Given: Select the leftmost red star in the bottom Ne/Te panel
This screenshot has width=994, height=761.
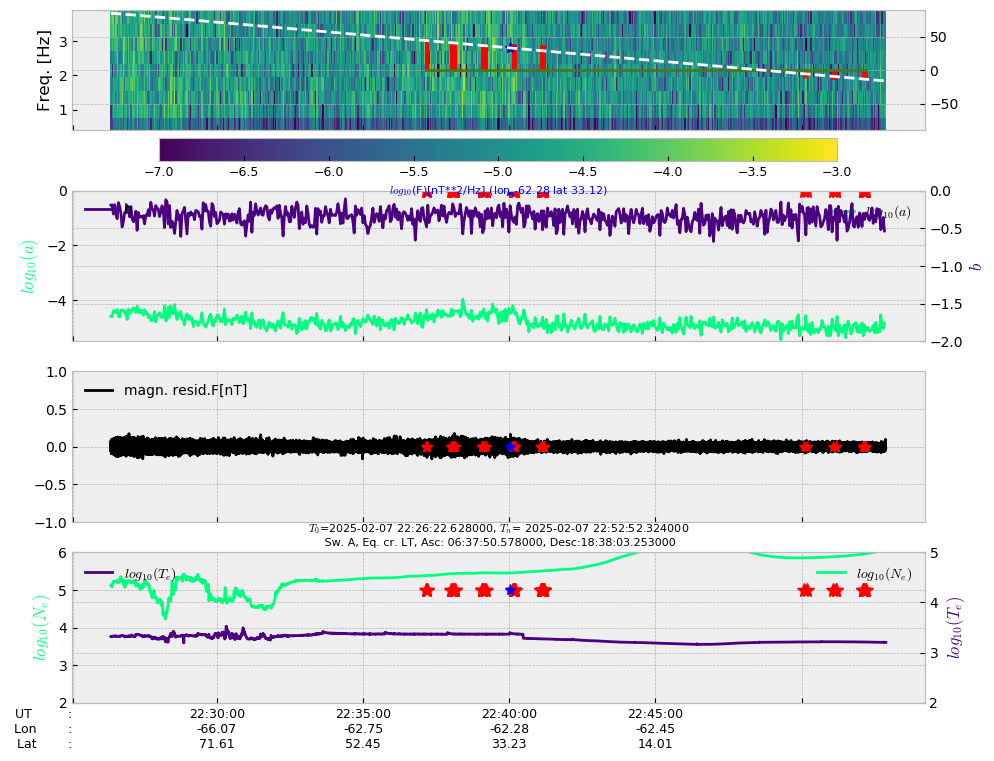Looking at the screenshot, I should click(427, 590).
